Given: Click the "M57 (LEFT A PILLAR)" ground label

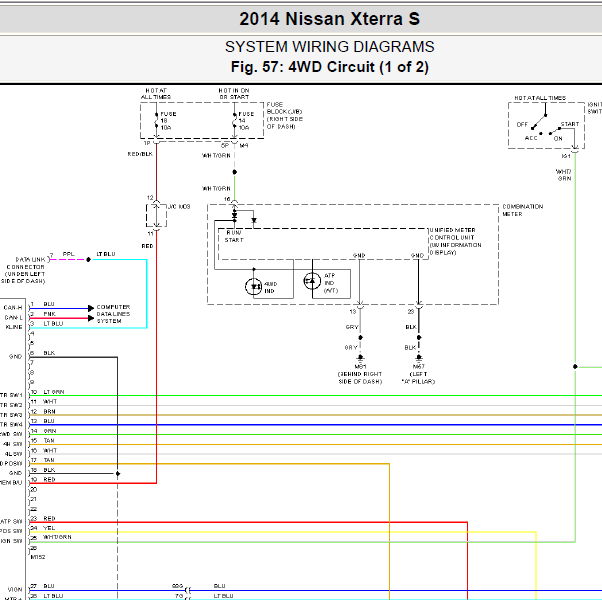Looking at the screenshot, I should pos(418,374).
